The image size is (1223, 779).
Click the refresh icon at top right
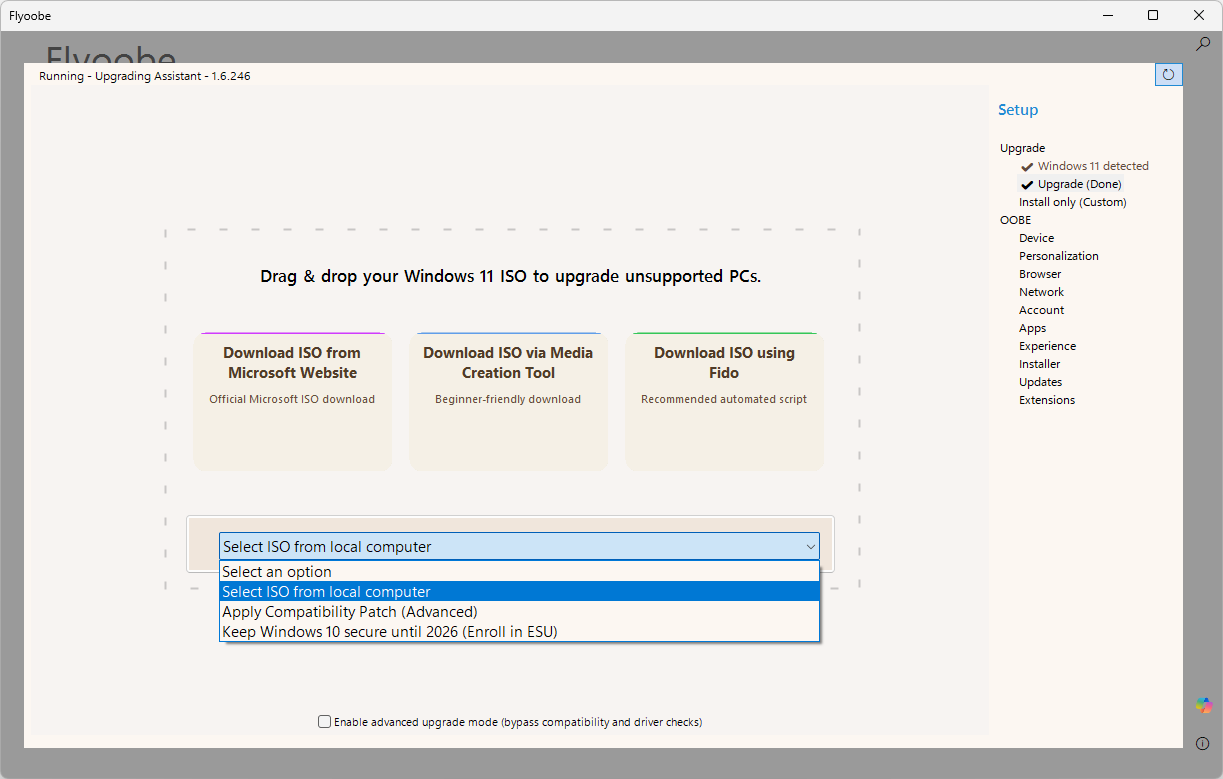(x=1168, y=75)
